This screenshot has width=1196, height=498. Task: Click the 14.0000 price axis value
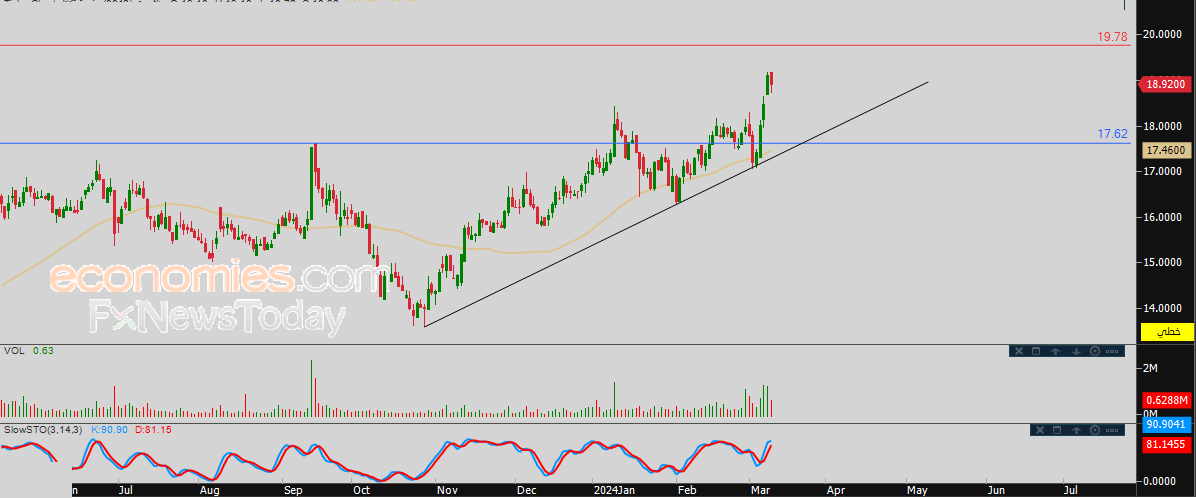[x=1164, y=308]
